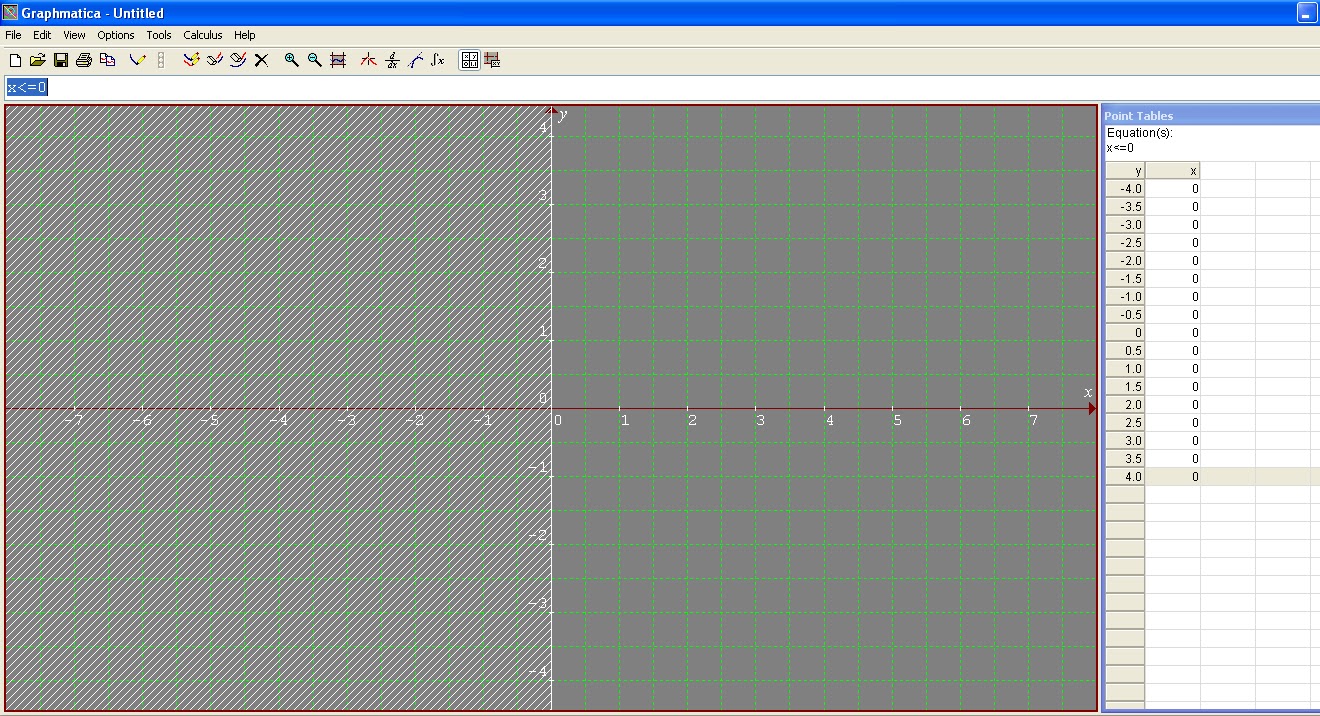The width and height of the screenshot is (1320, 716).
Task: Open a saved graph file
Action: [38, 60]
